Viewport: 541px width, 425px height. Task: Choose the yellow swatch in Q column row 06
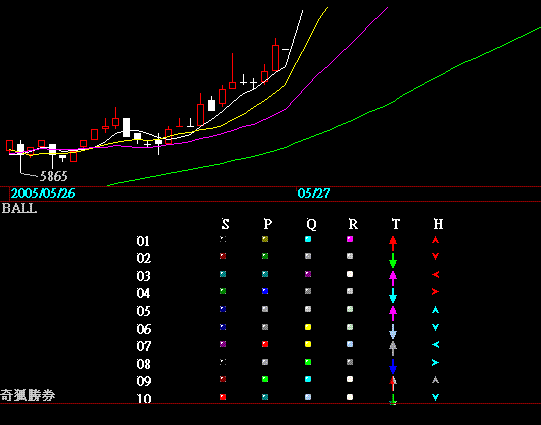click(x=308, y=327)
